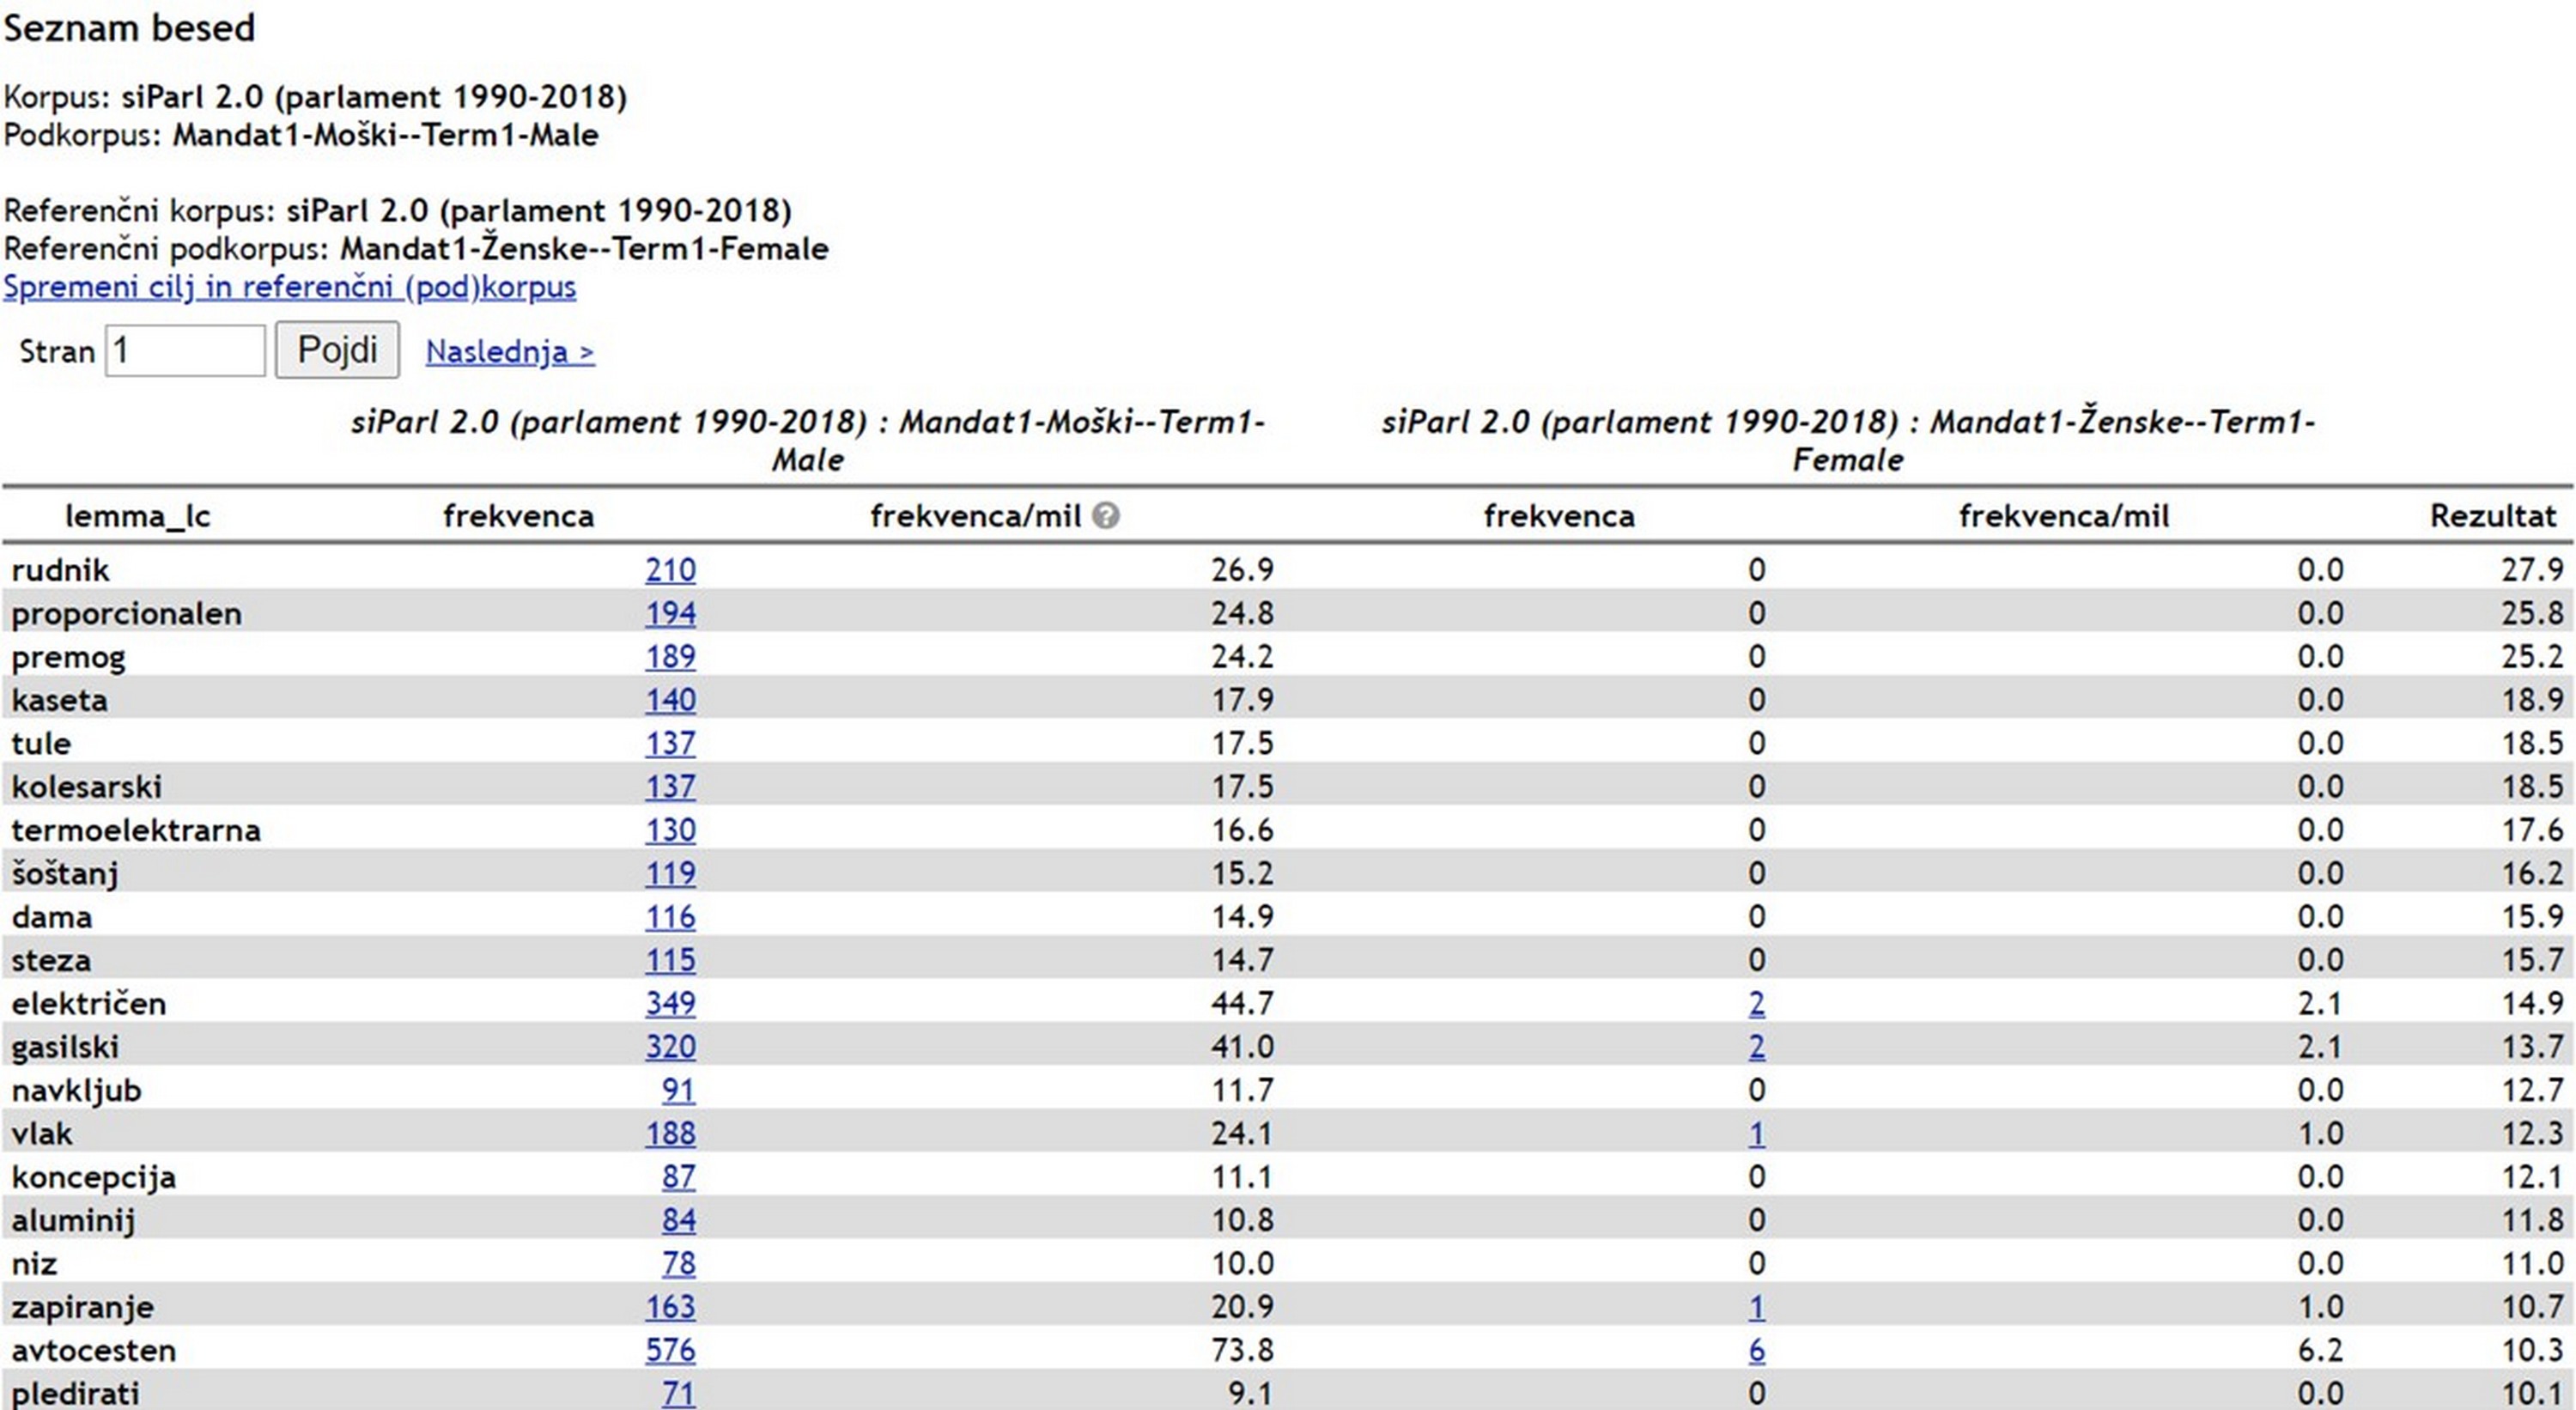This screenshot has height=1410, width=2576.
Task: Click frequency 189 for premog
Action: (x=670, y=657)
